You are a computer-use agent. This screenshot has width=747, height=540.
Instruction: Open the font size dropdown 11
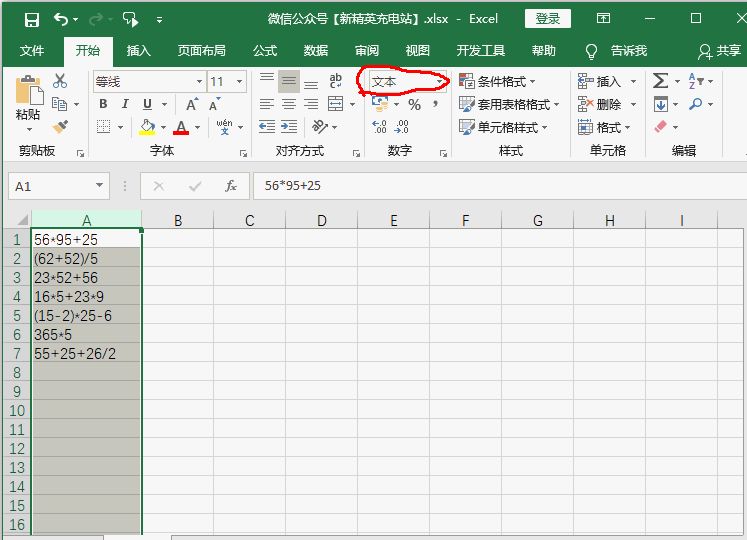pos(240,82)
